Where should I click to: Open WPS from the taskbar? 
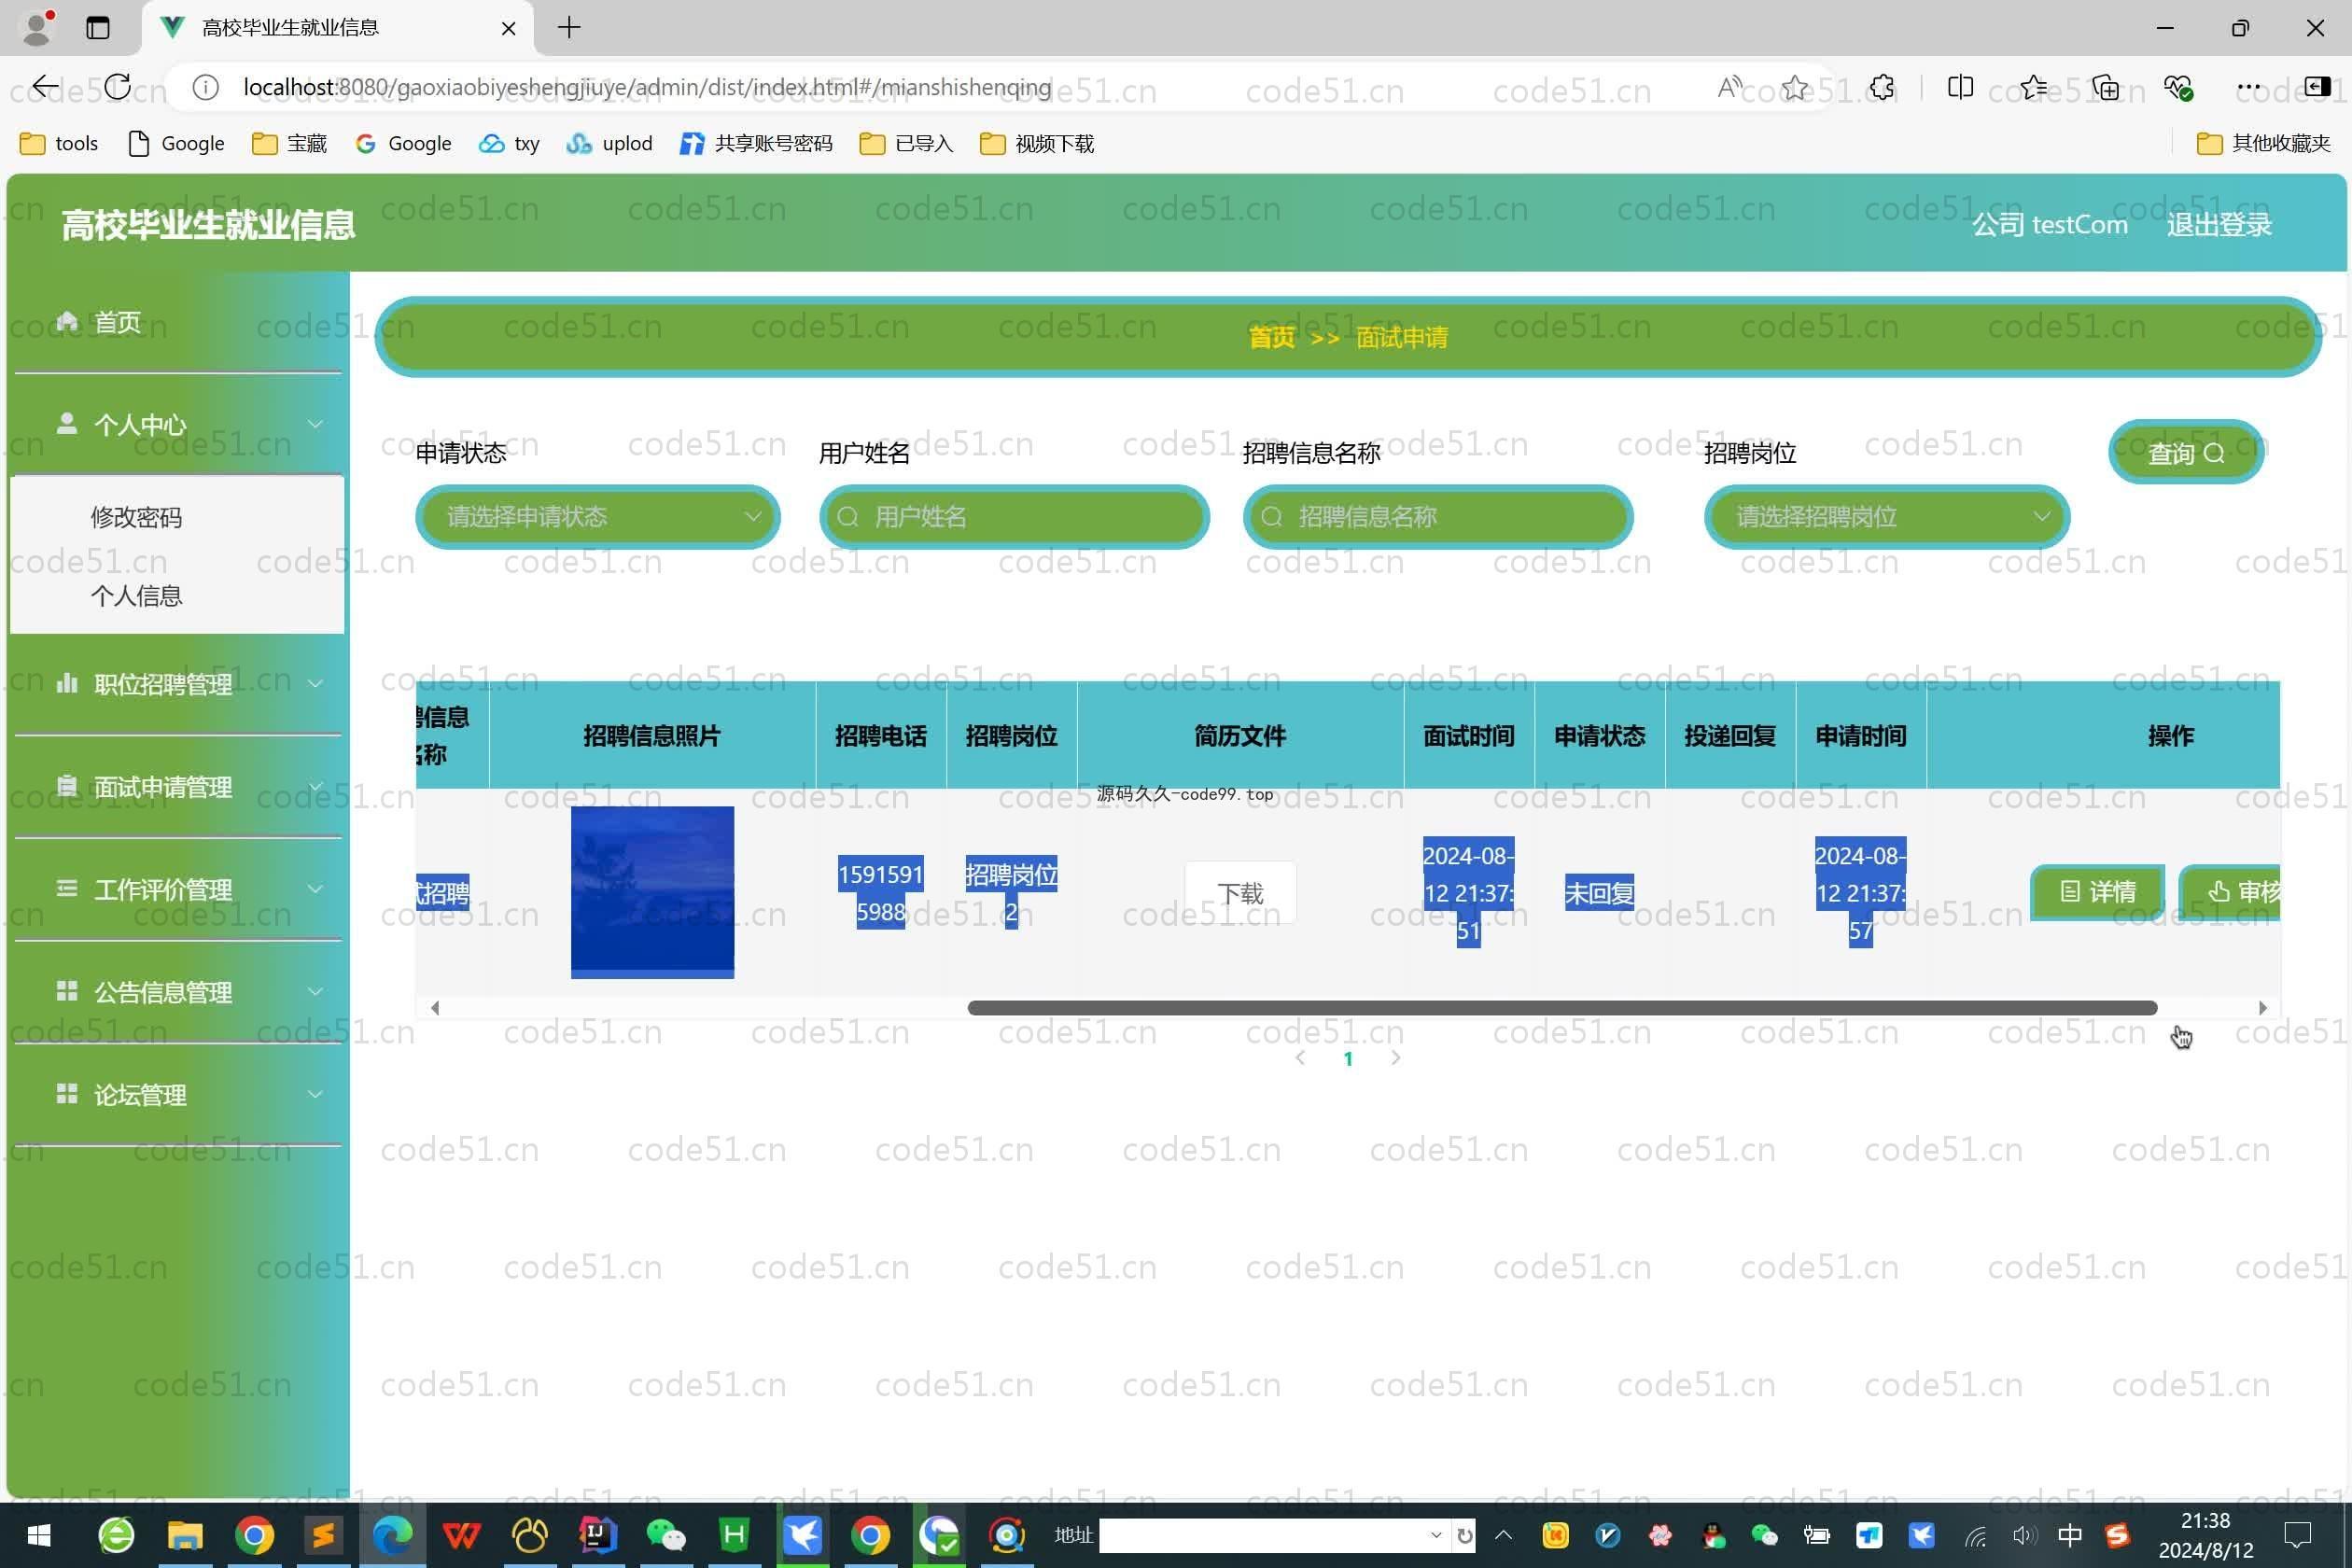click(461, 1535)
